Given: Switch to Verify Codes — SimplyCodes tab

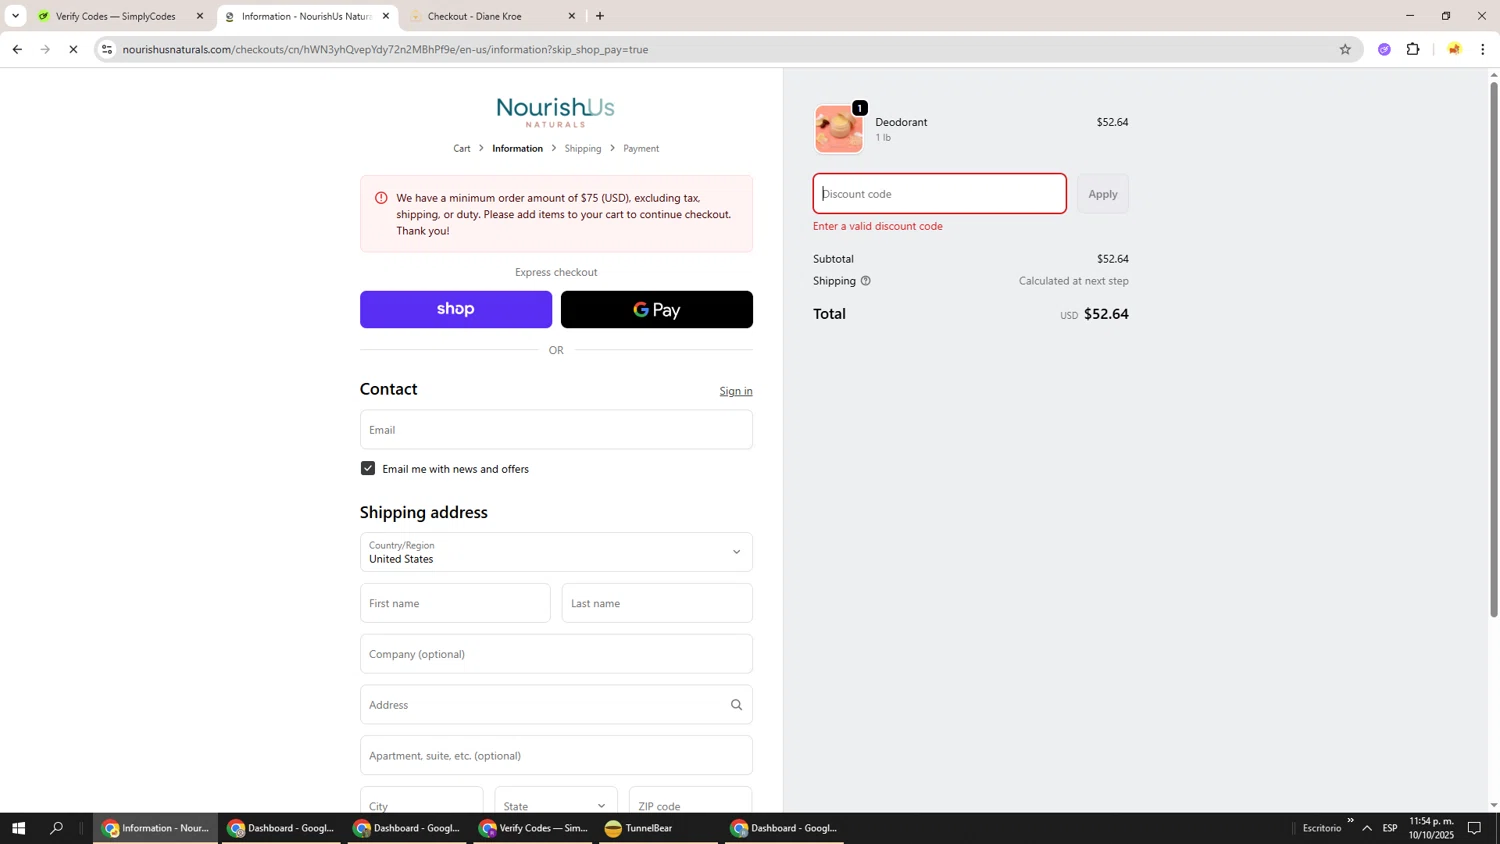Looking at the screenshot, I should 118,16.
